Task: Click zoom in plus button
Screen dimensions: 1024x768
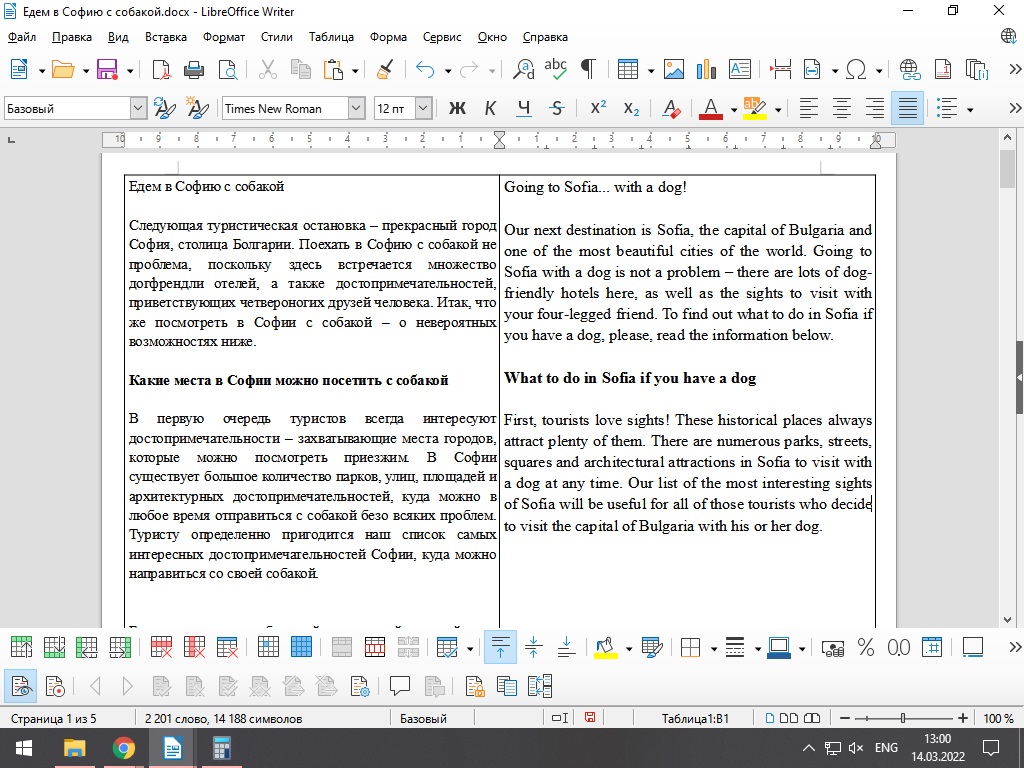Action: point(963,718)
